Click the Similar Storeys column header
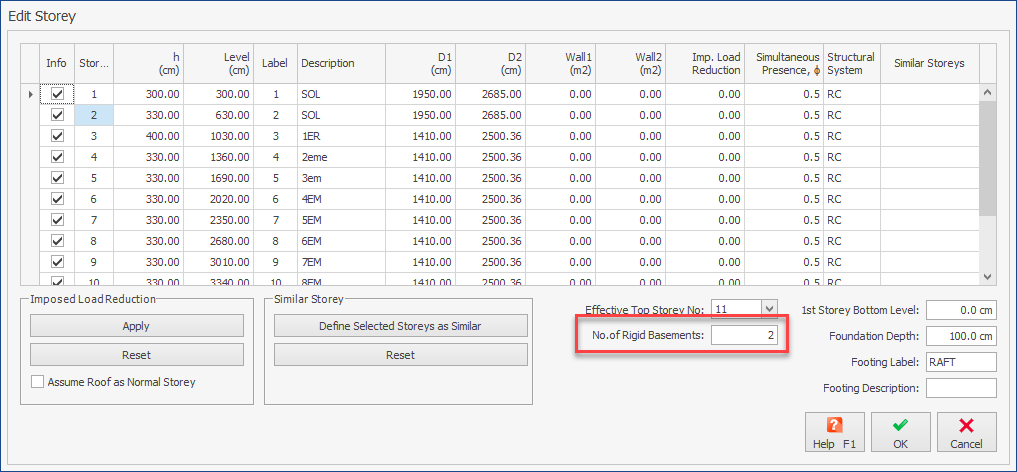 coord(929,63)
